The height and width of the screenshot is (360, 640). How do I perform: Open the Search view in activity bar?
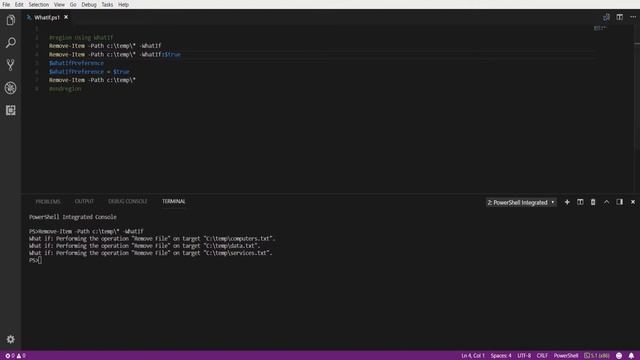[11, 42]
